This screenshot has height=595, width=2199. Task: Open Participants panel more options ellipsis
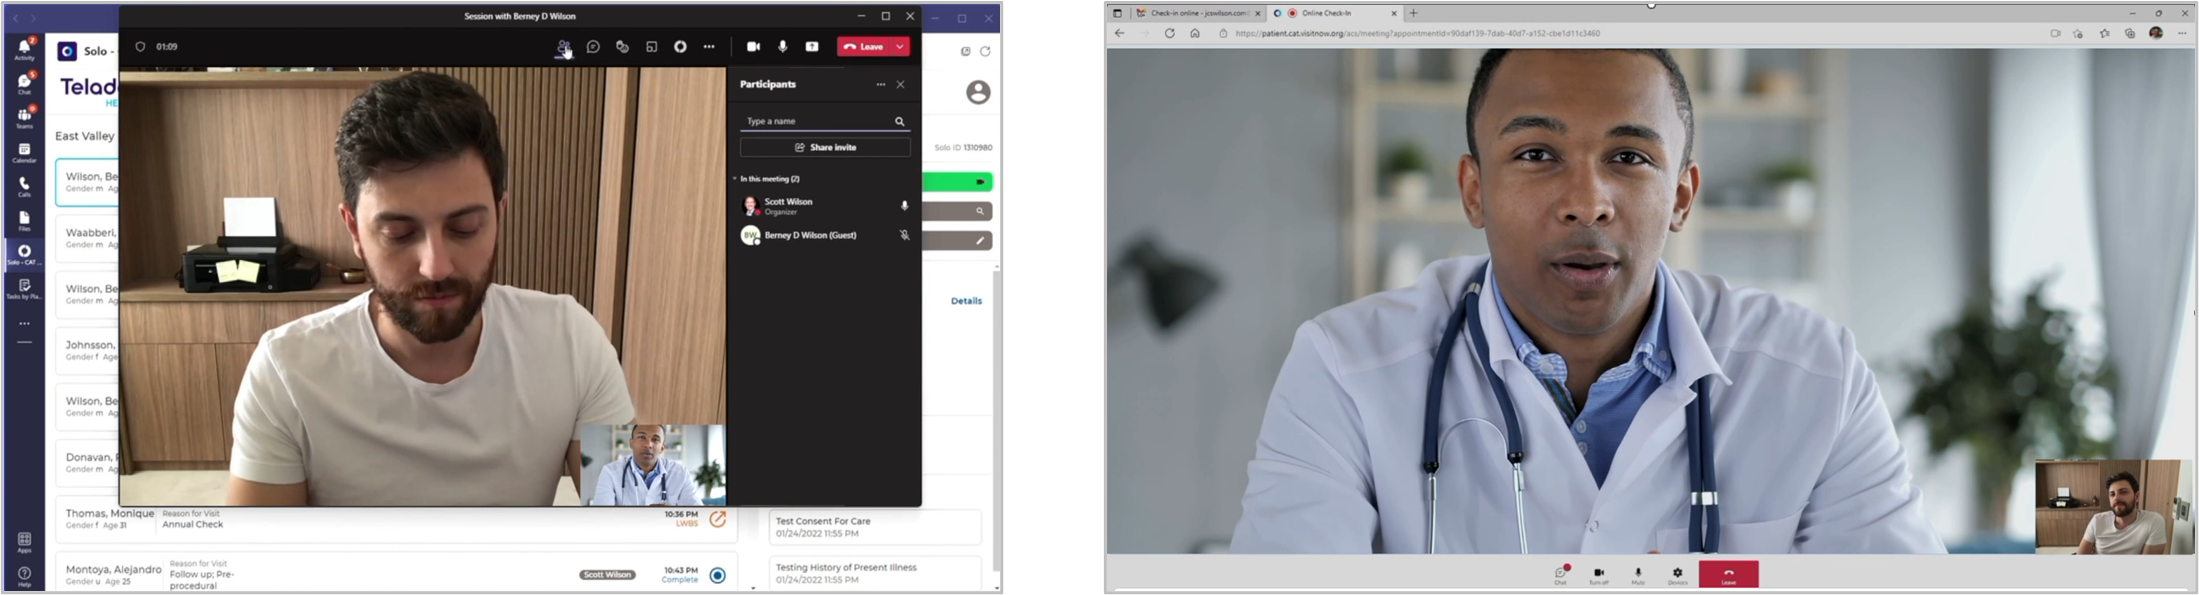[880, 85]
